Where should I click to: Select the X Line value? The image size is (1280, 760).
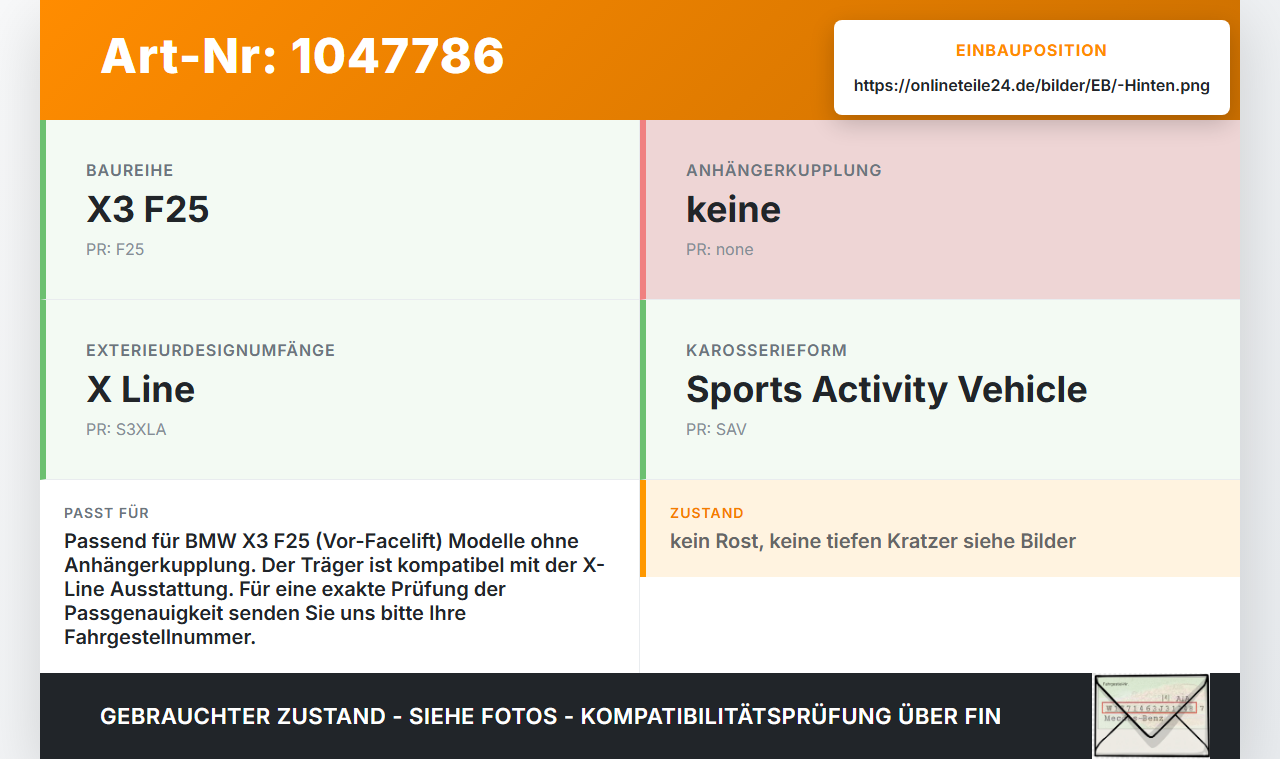click(x=141, y=389)
